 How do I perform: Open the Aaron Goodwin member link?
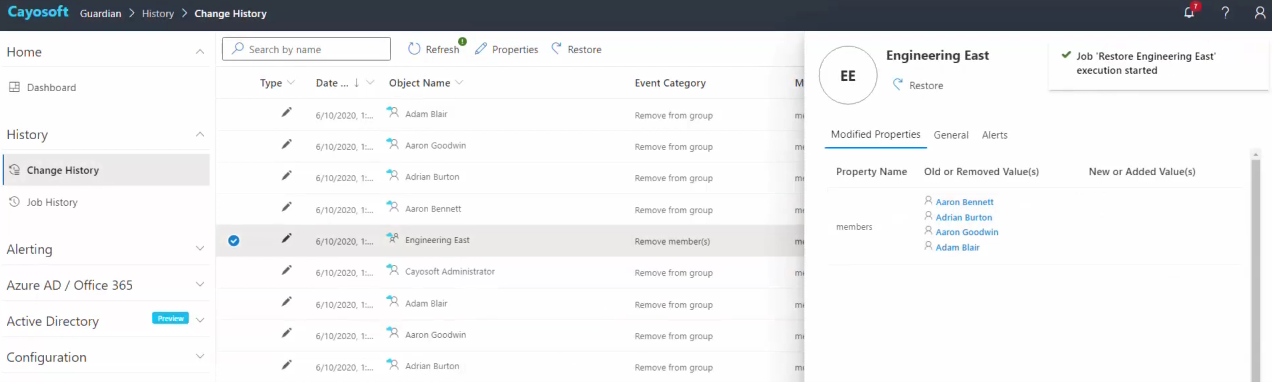967,232
